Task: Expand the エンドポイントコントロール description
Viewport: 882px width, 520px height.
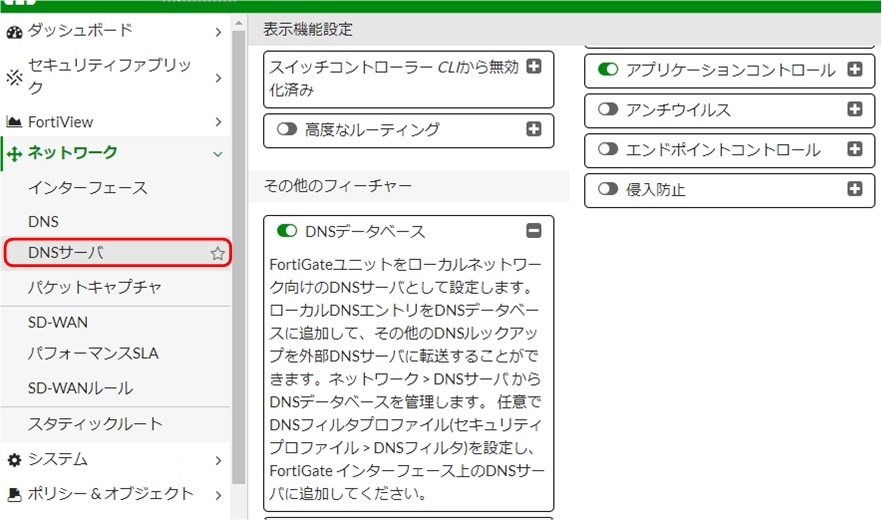Action: coord(855,149)
